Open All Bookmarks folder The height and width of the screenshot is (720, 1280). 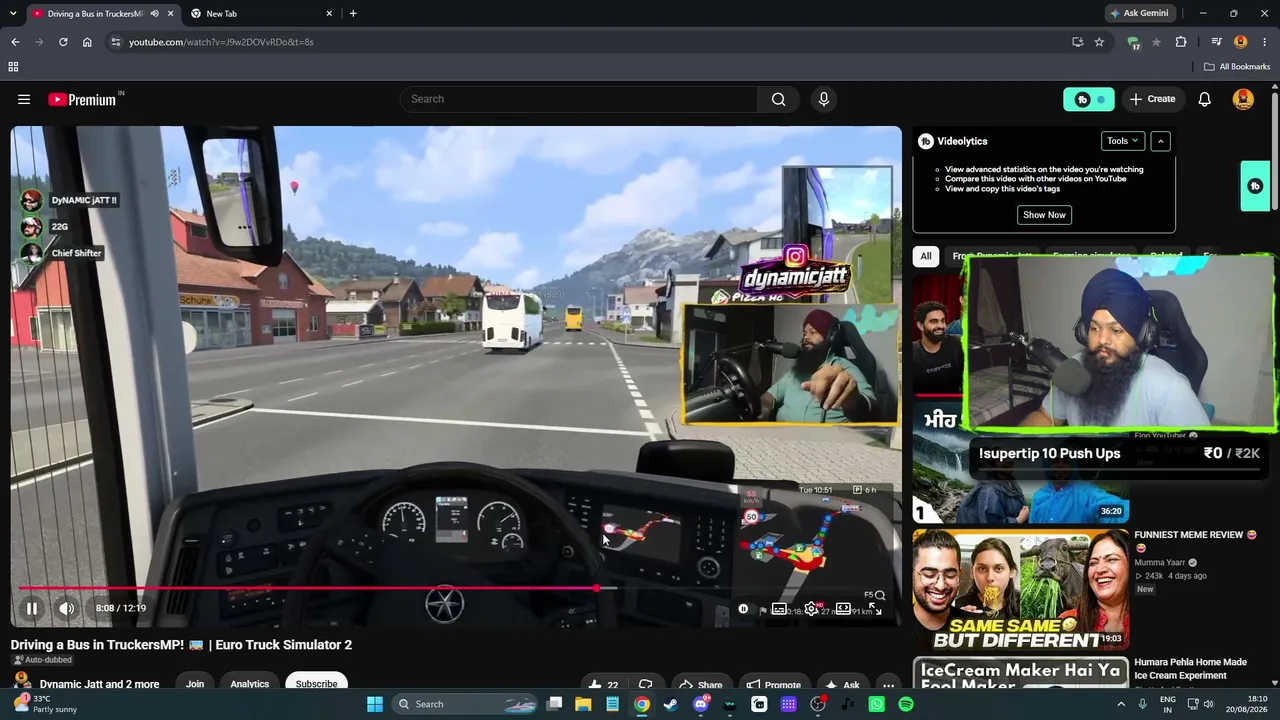1237,67
